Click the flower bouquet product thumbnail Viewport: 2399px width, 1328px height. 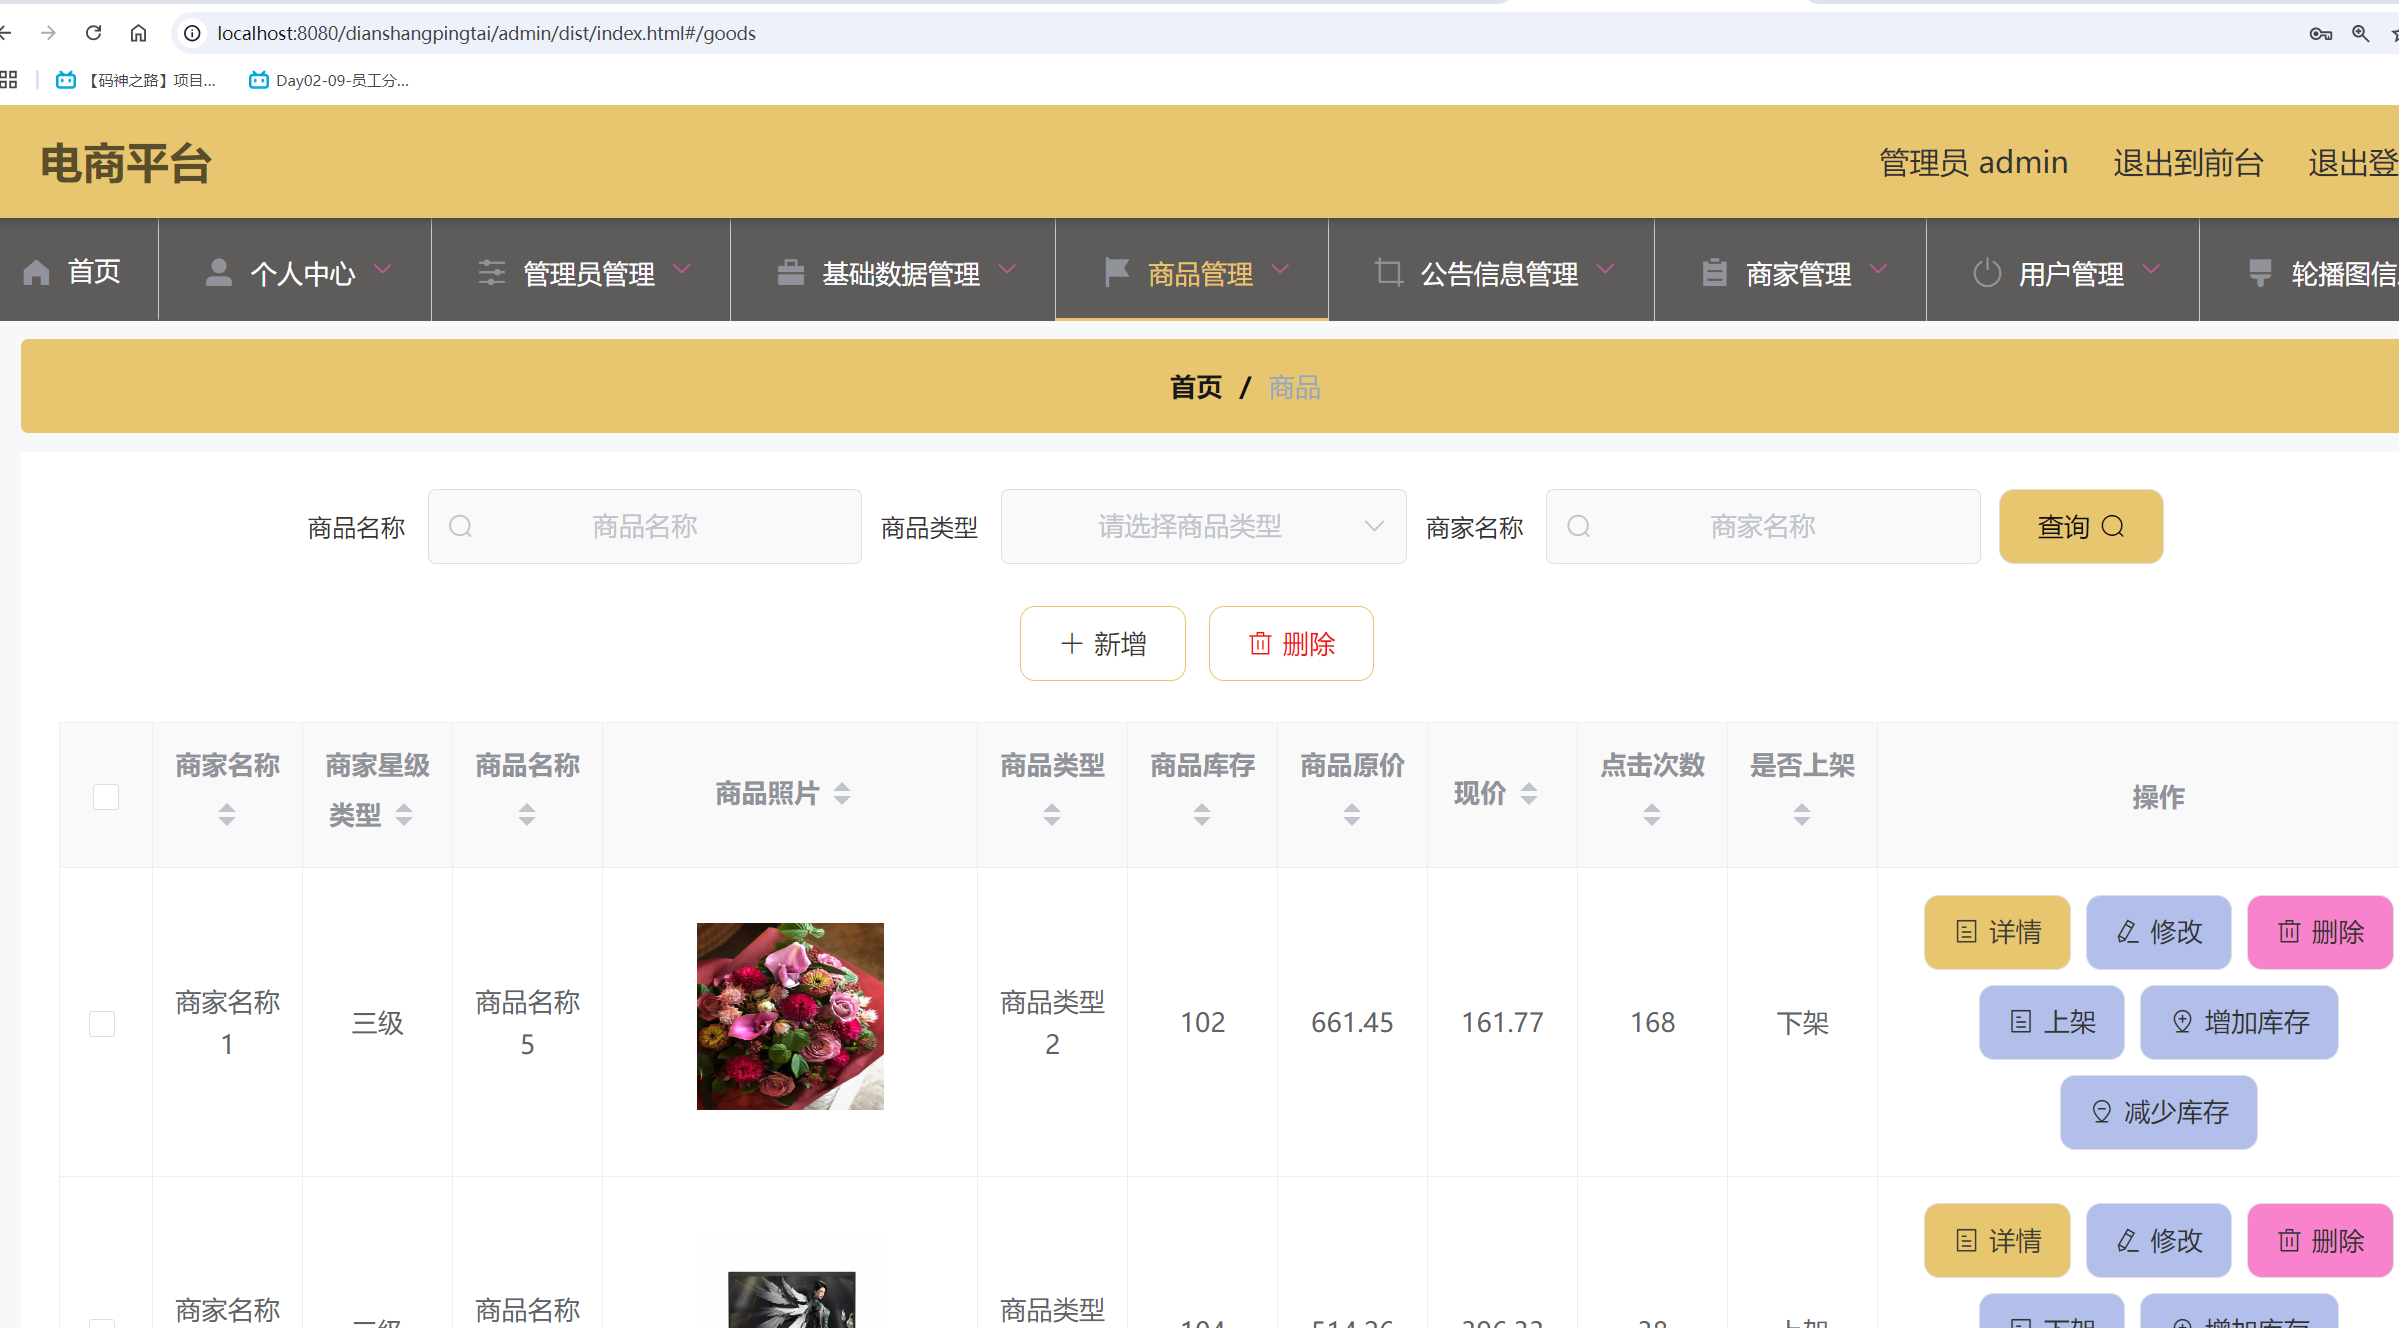[789, 1016]
